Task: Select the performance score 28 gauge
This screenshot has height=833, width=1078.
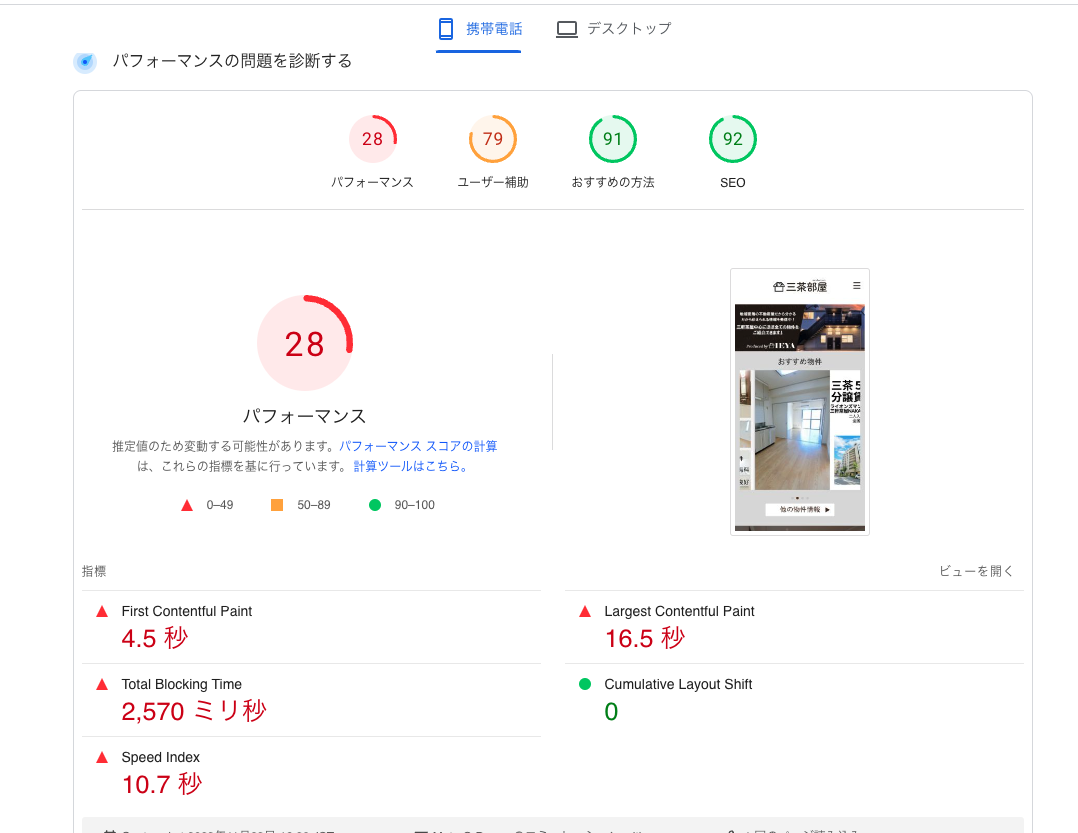Action: [372, 139]
